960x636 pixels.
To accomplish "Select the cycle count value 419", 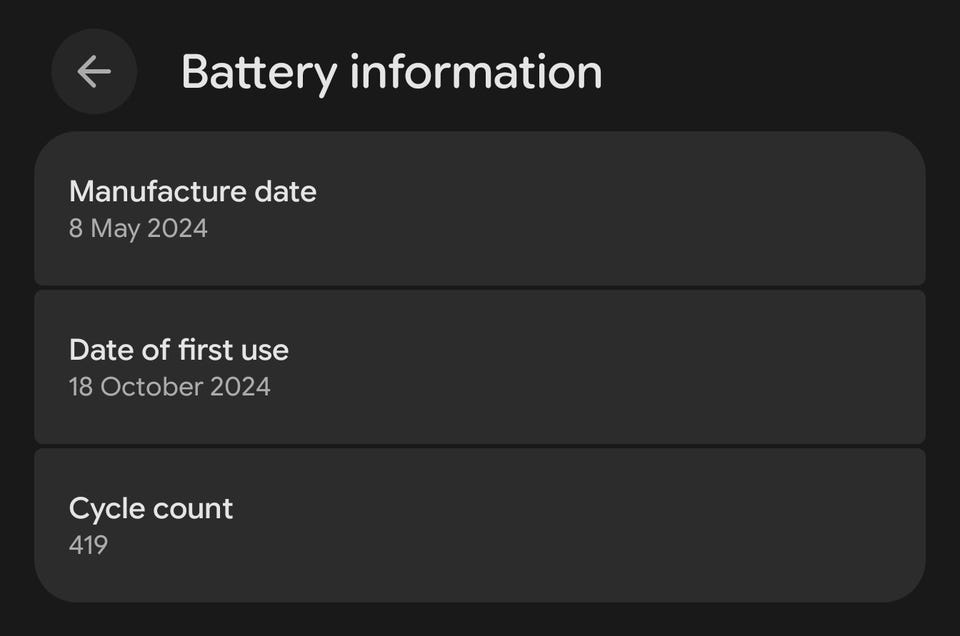I will point(88,545).
